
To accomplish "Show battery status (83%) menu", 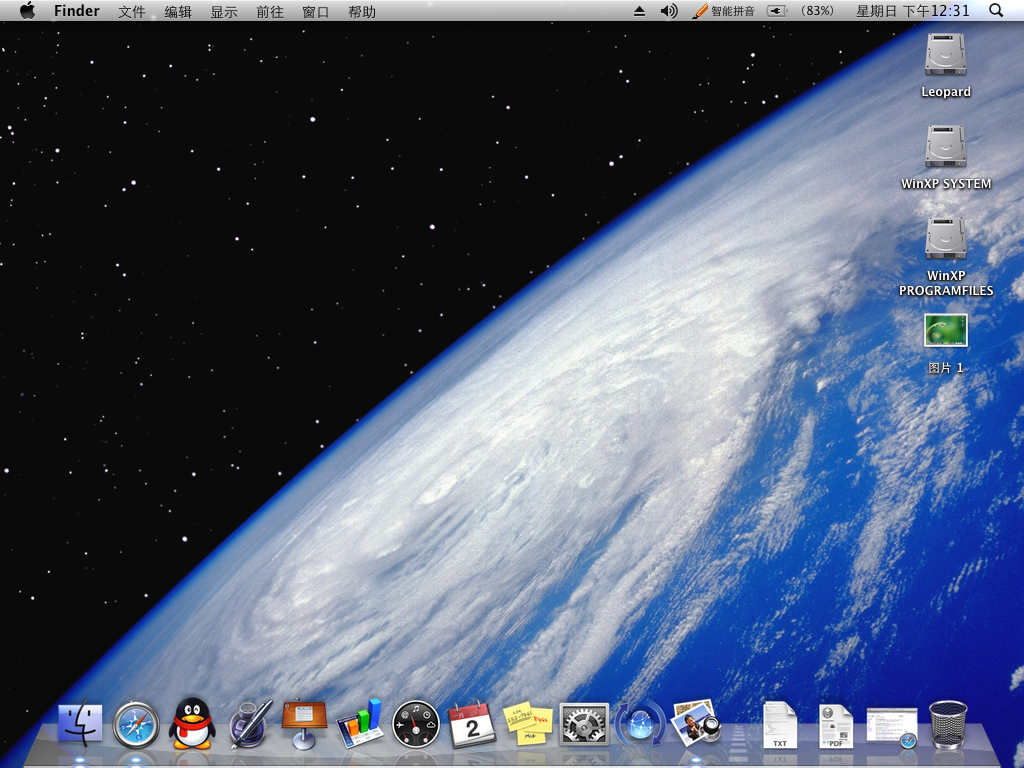I will point(802,10).
